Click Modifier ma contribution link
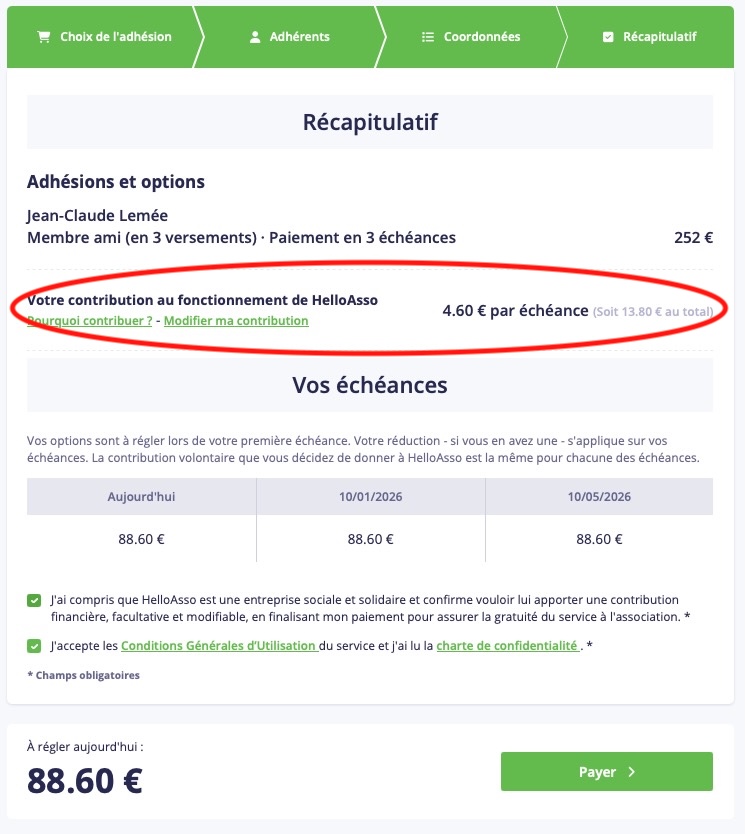This screenshot has width=745, height=834. [236, 321]
